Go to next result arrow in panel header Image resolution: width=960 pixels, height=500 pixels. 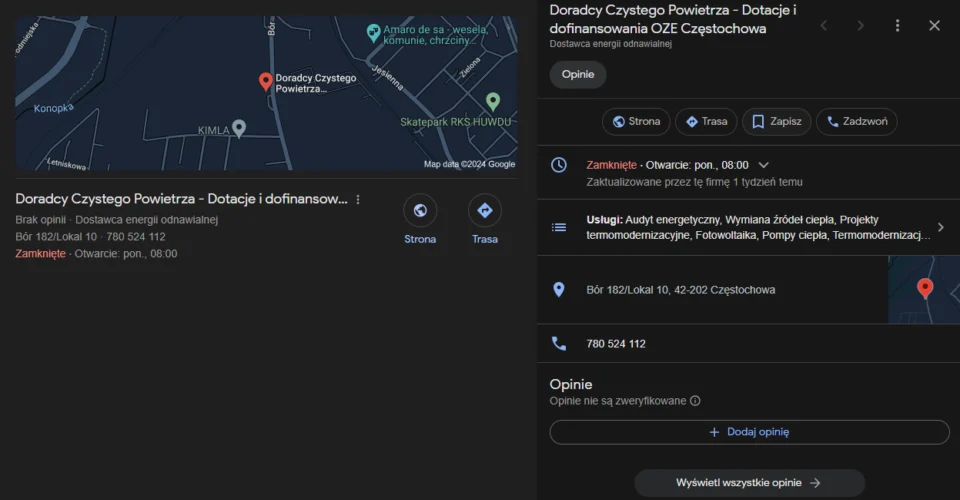[x=860, y=26]
